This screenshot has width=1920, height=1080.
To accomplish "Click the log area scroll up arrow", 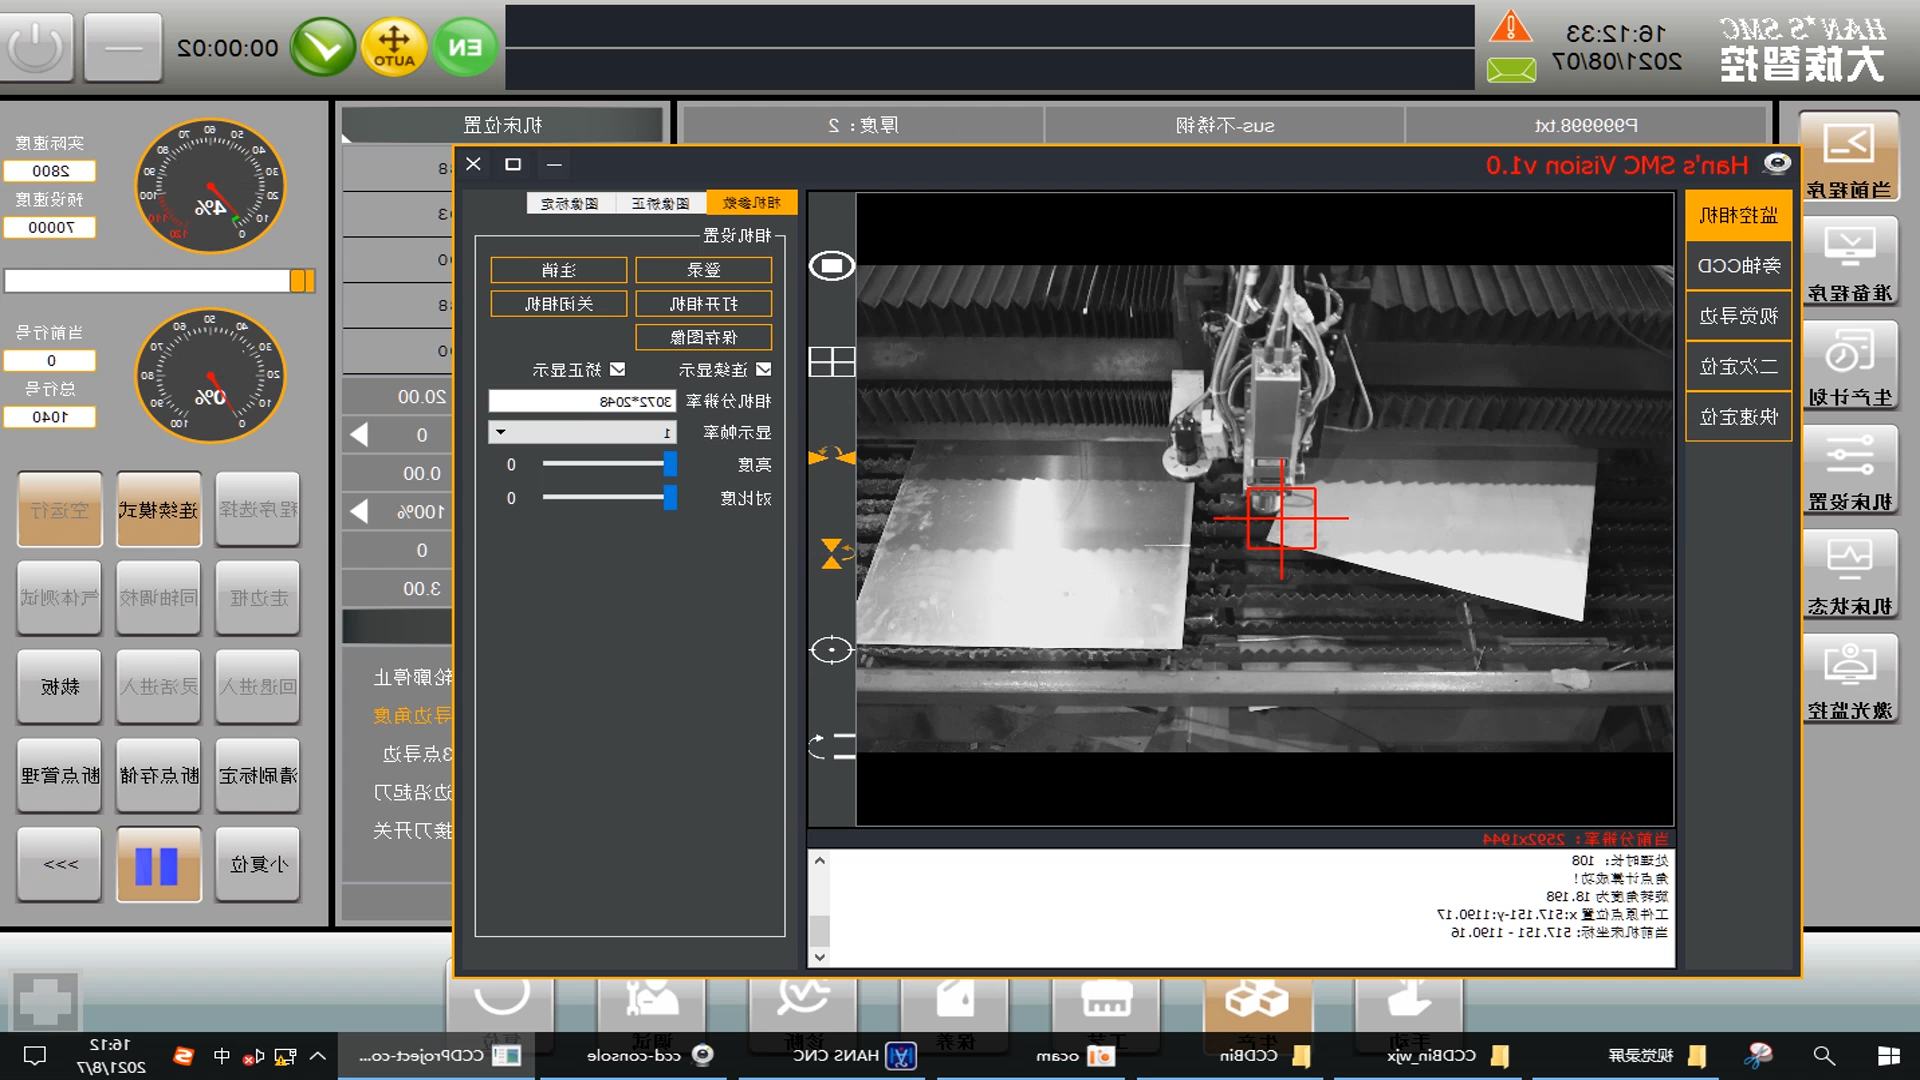I will [x=819, y=860].
